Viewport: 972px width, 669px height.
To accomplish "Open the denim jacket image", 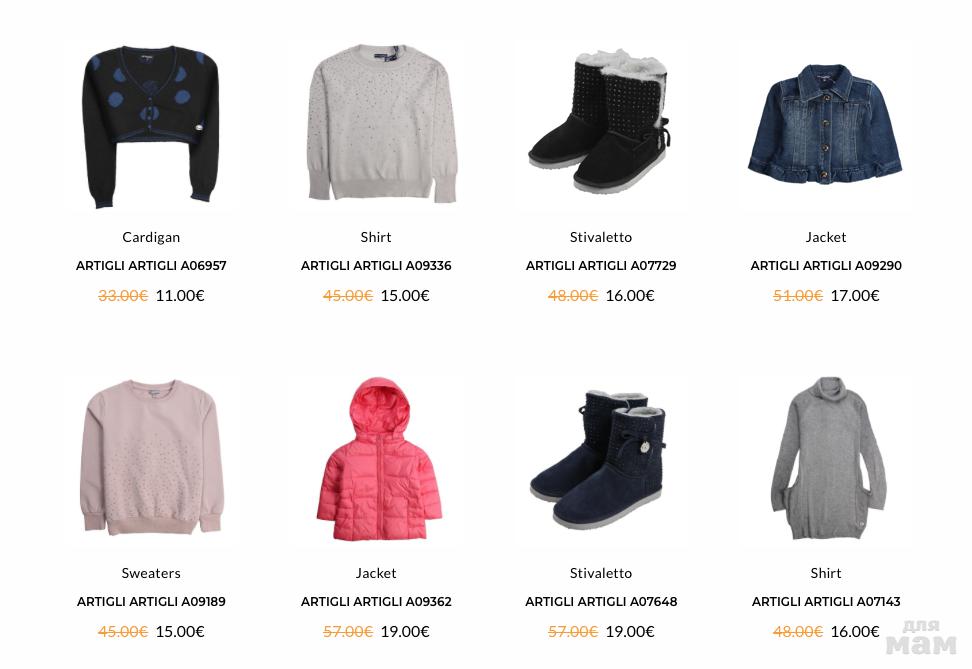I will click(x=825, y=124).
